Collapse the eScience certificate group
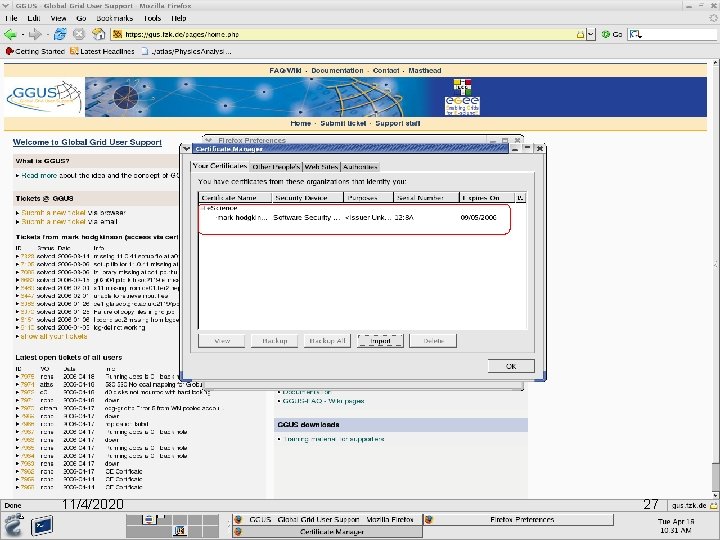The height and width of the screenshot is (540, 720). click(201, 208)
